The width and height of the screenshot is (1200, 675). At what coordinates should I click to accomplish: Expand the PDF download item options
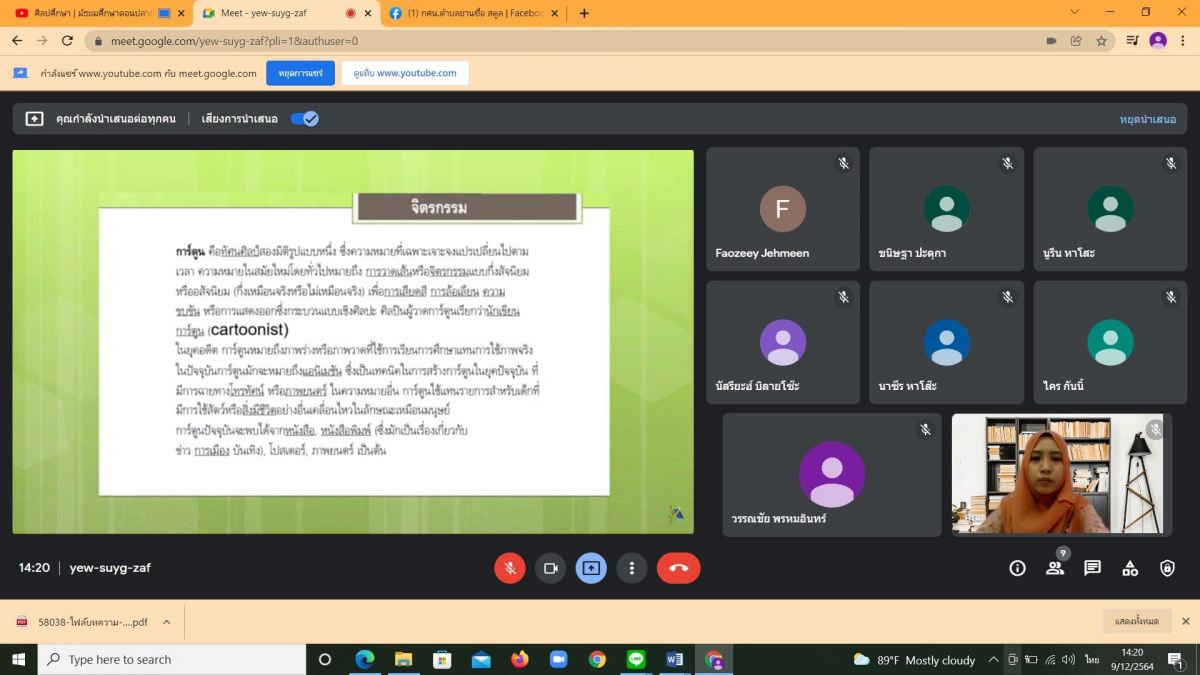point(166,622)
